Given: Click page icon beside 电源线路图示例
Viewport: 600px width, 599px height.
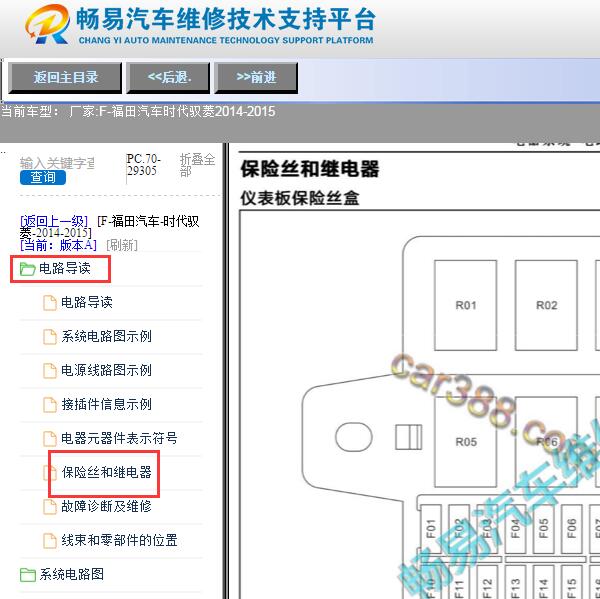Looking at the screenshot, I should [50, 370].
